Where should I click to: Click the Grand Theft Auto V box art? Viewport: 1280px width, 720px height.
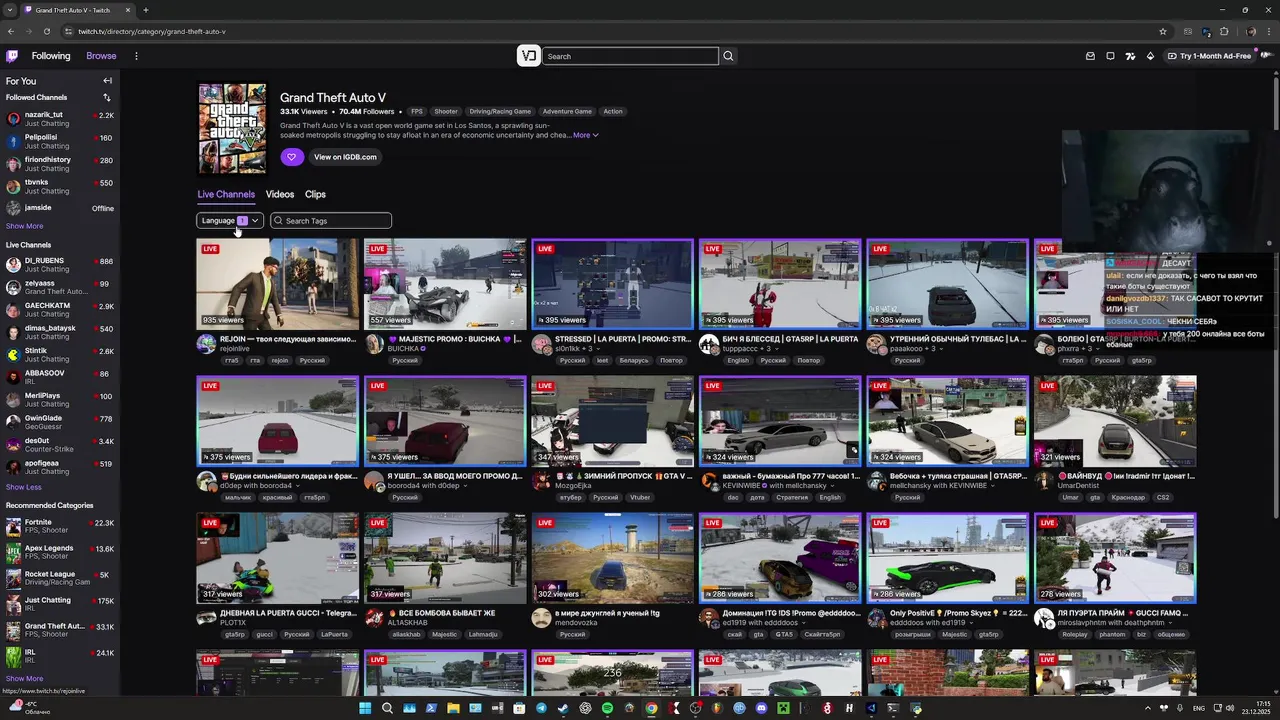click(x=233, y=128)
